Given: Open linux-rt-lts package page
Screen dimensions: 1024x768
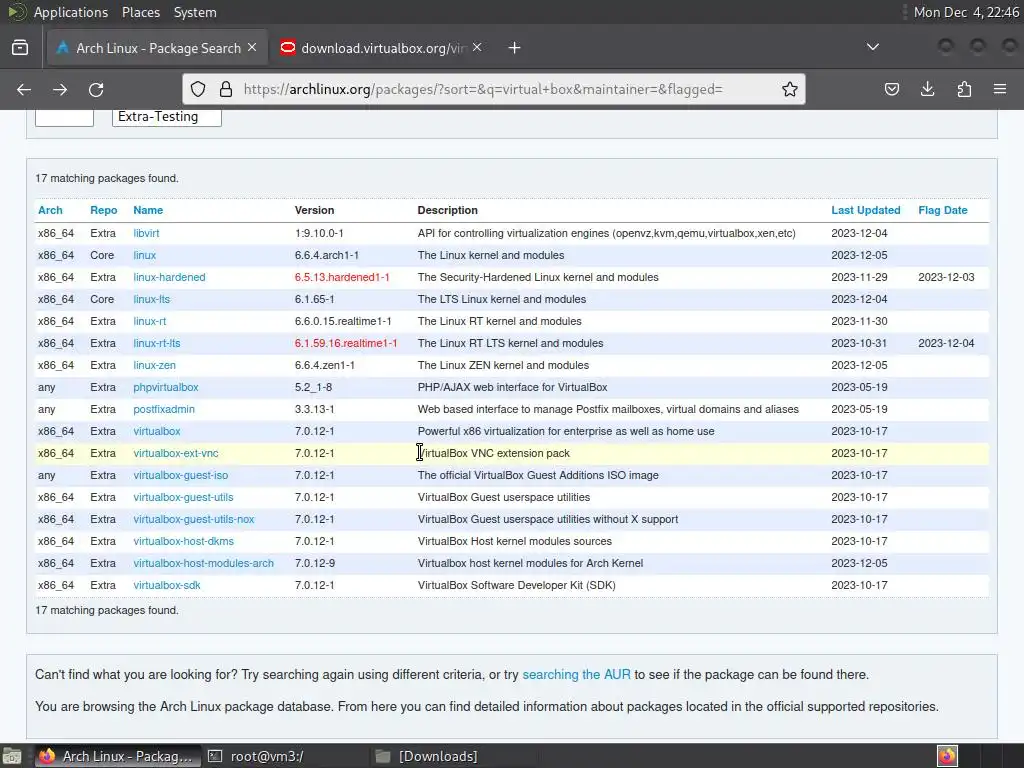Looking at the screenshot, I should pyautogui.click(x=157, y=344).
